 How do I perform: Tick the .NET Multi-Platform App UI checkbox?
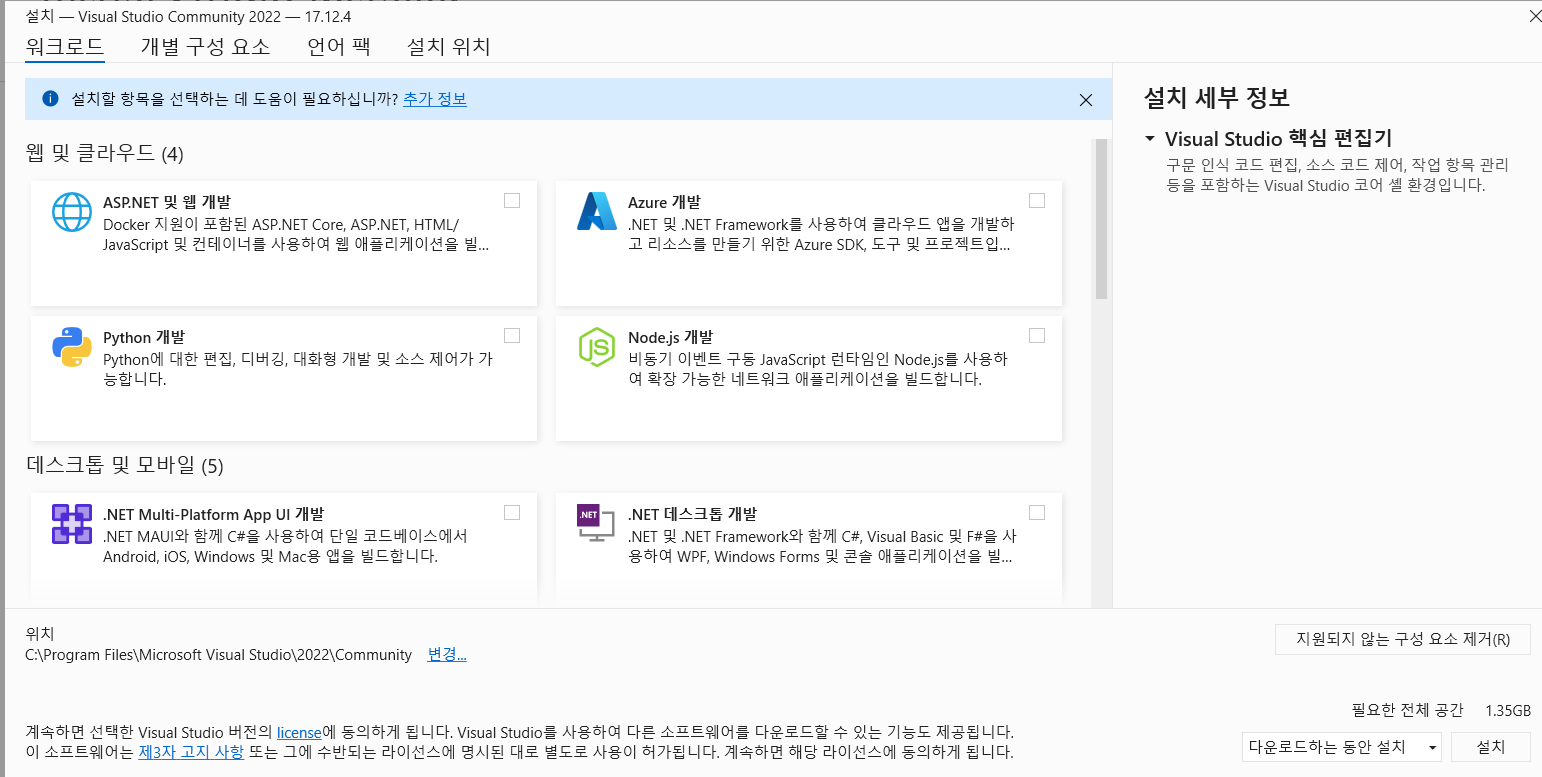(x=512, y=512)
